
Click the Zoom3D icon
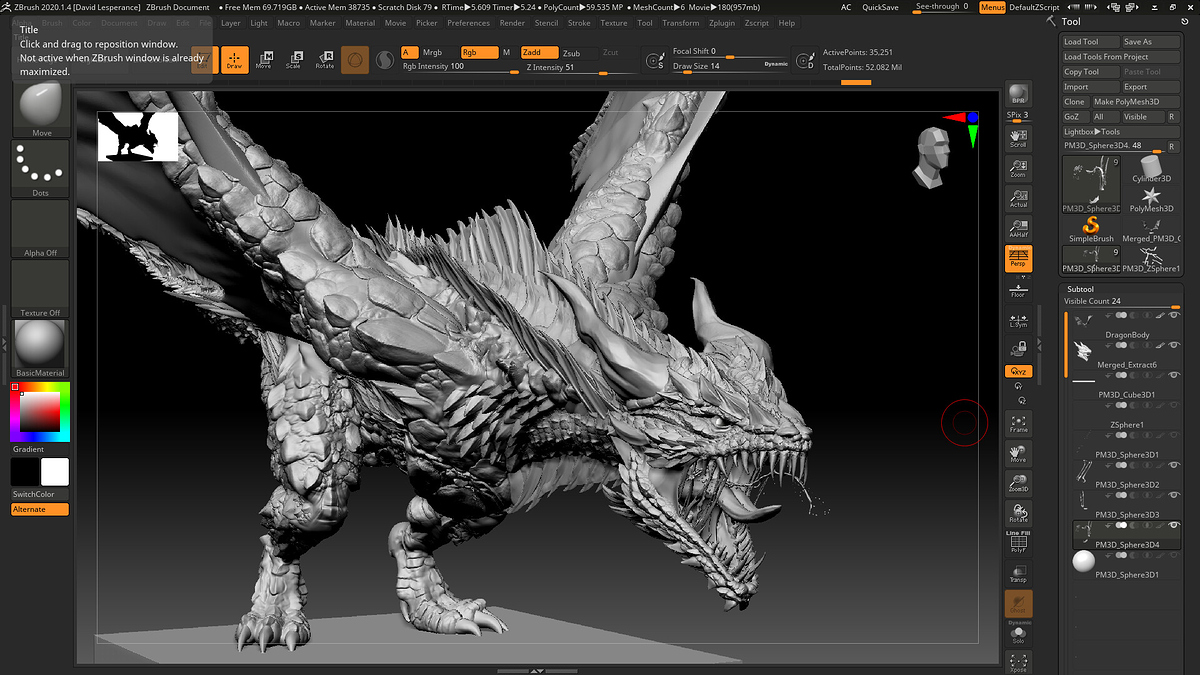tap(1018, 483)
